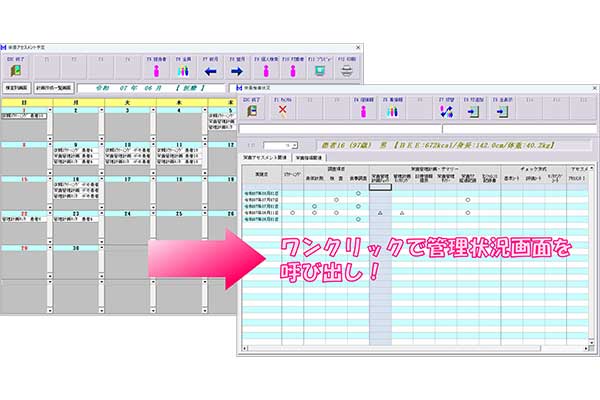Click the F11 preview monitor icon
The width and height of the screenshot is (600, 400).
(318, 70)
